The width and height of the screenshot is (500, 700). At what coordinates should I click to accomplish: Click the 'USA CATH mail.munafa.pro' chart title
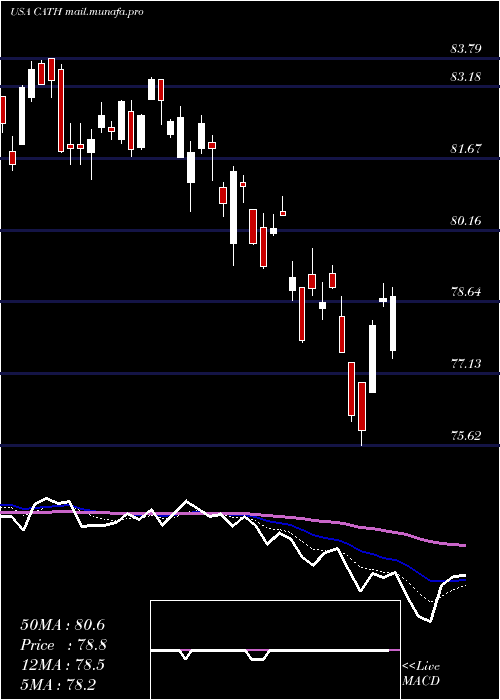tap(77, 12)
